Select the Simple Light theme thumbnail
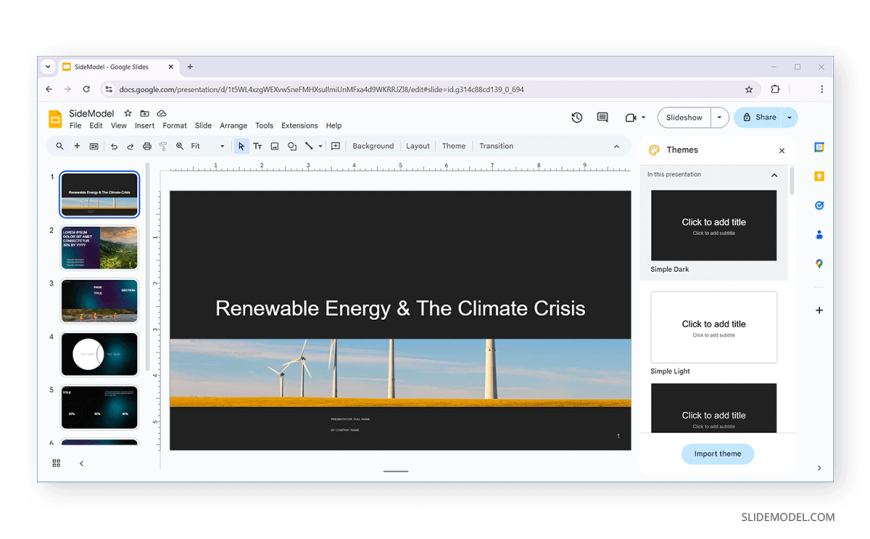The image size is (870, 539). tap(714, 328)
